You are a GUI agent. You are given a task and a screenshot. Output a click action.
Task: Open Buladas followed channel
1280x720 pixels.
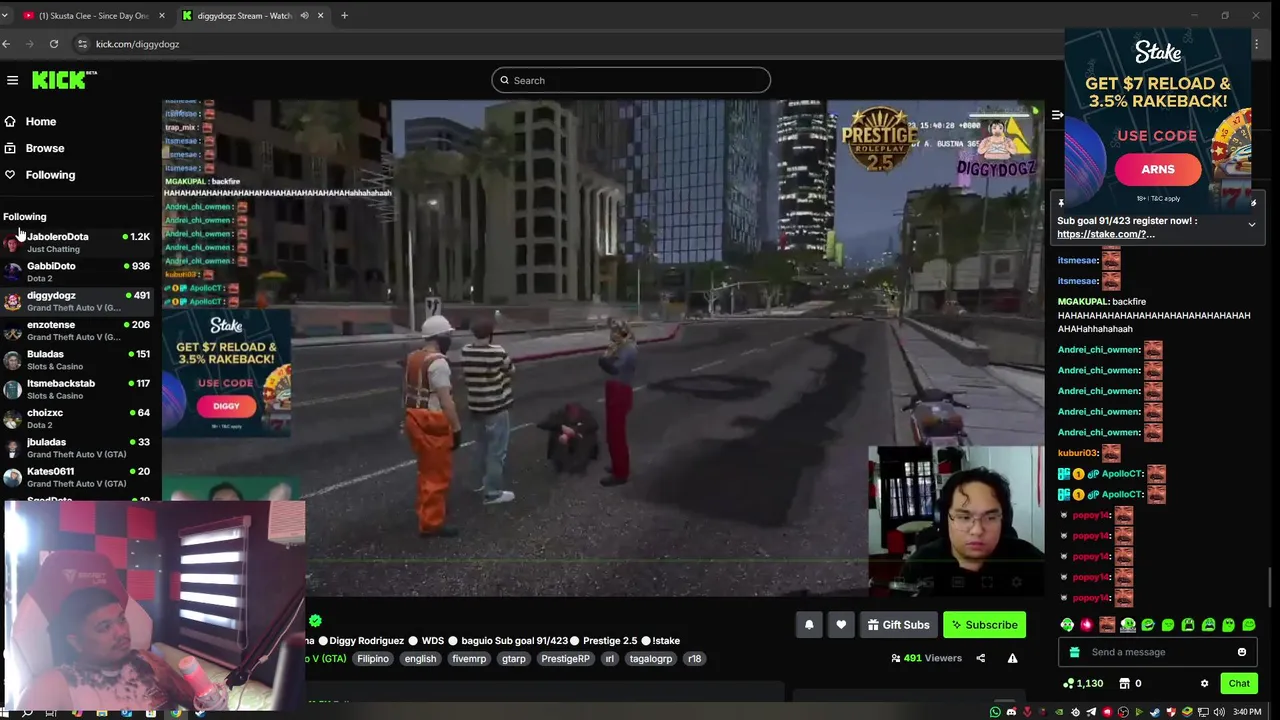point(78,360)
